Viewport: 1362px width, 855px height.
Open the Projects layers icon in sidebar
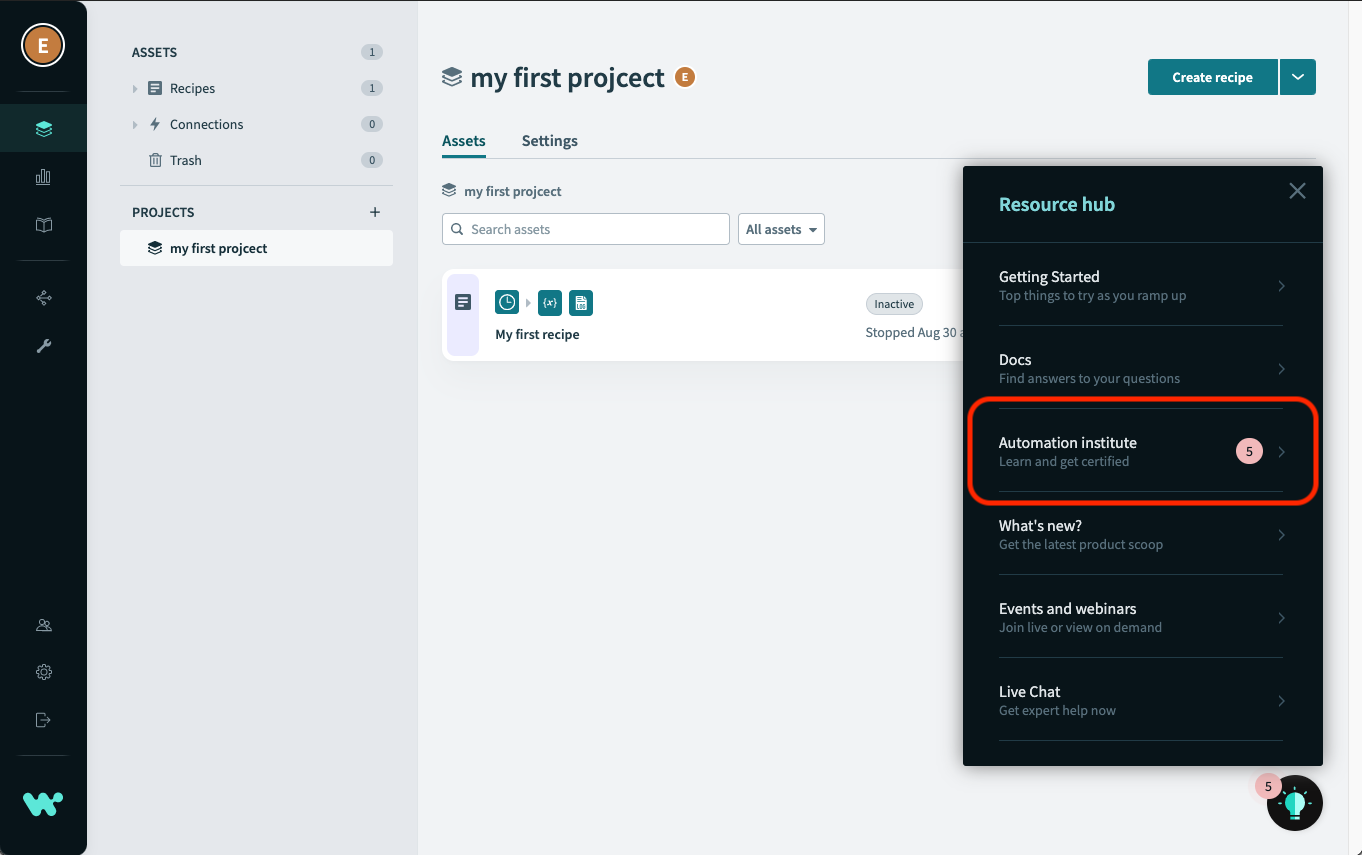pyautogui.click(x=43, y=129)
